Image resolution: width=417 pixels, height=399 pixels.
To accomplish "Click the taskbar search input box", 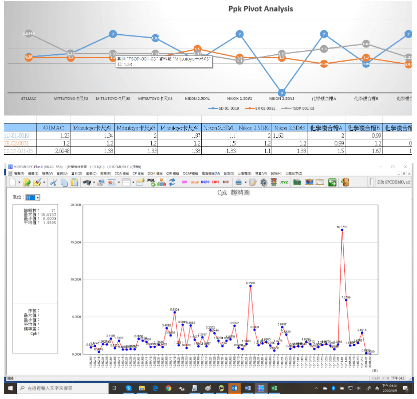I will click(62, 388).
